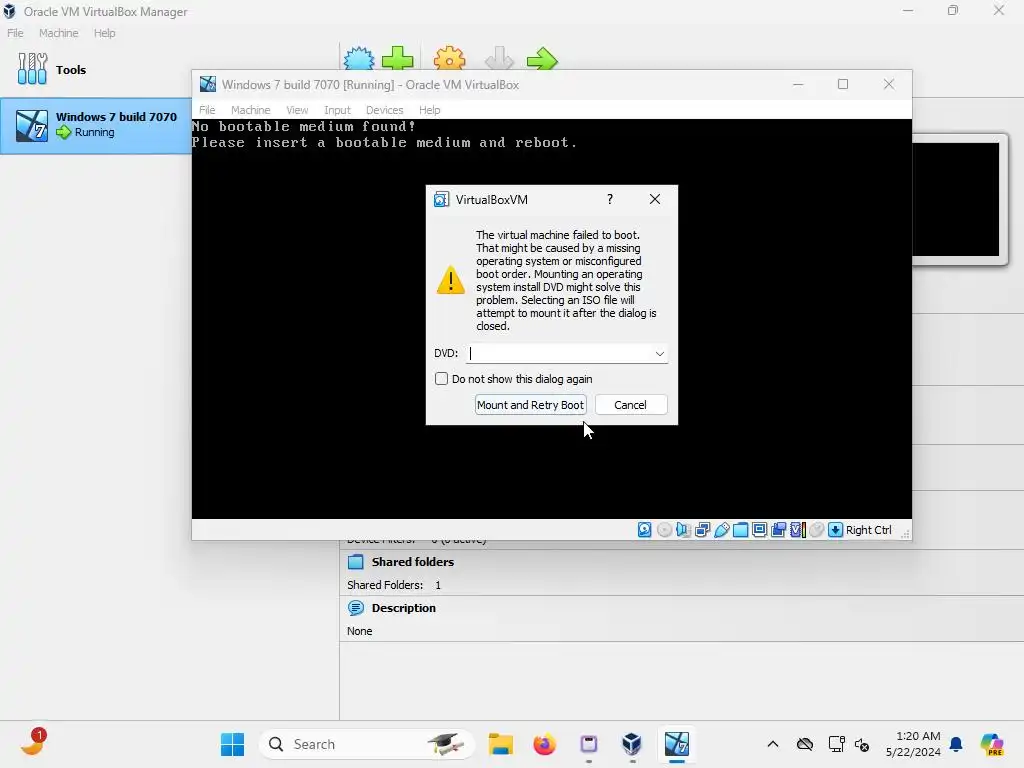
Task: Open the Copilot preview taskbar icon
Action: pyautogui.click(x=992, y=744)
